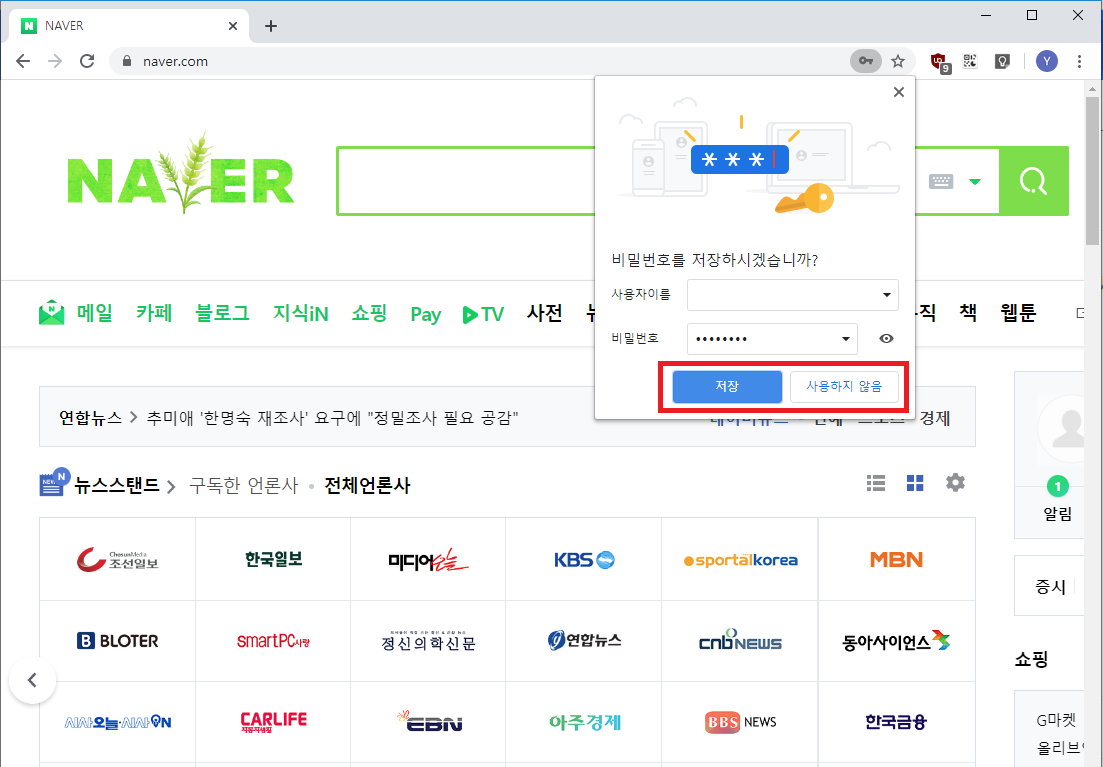Open the 아주경제 publisher tile
Image resolution: width=1103 pixels, height=767 pixels.
[x=584, y=722]
